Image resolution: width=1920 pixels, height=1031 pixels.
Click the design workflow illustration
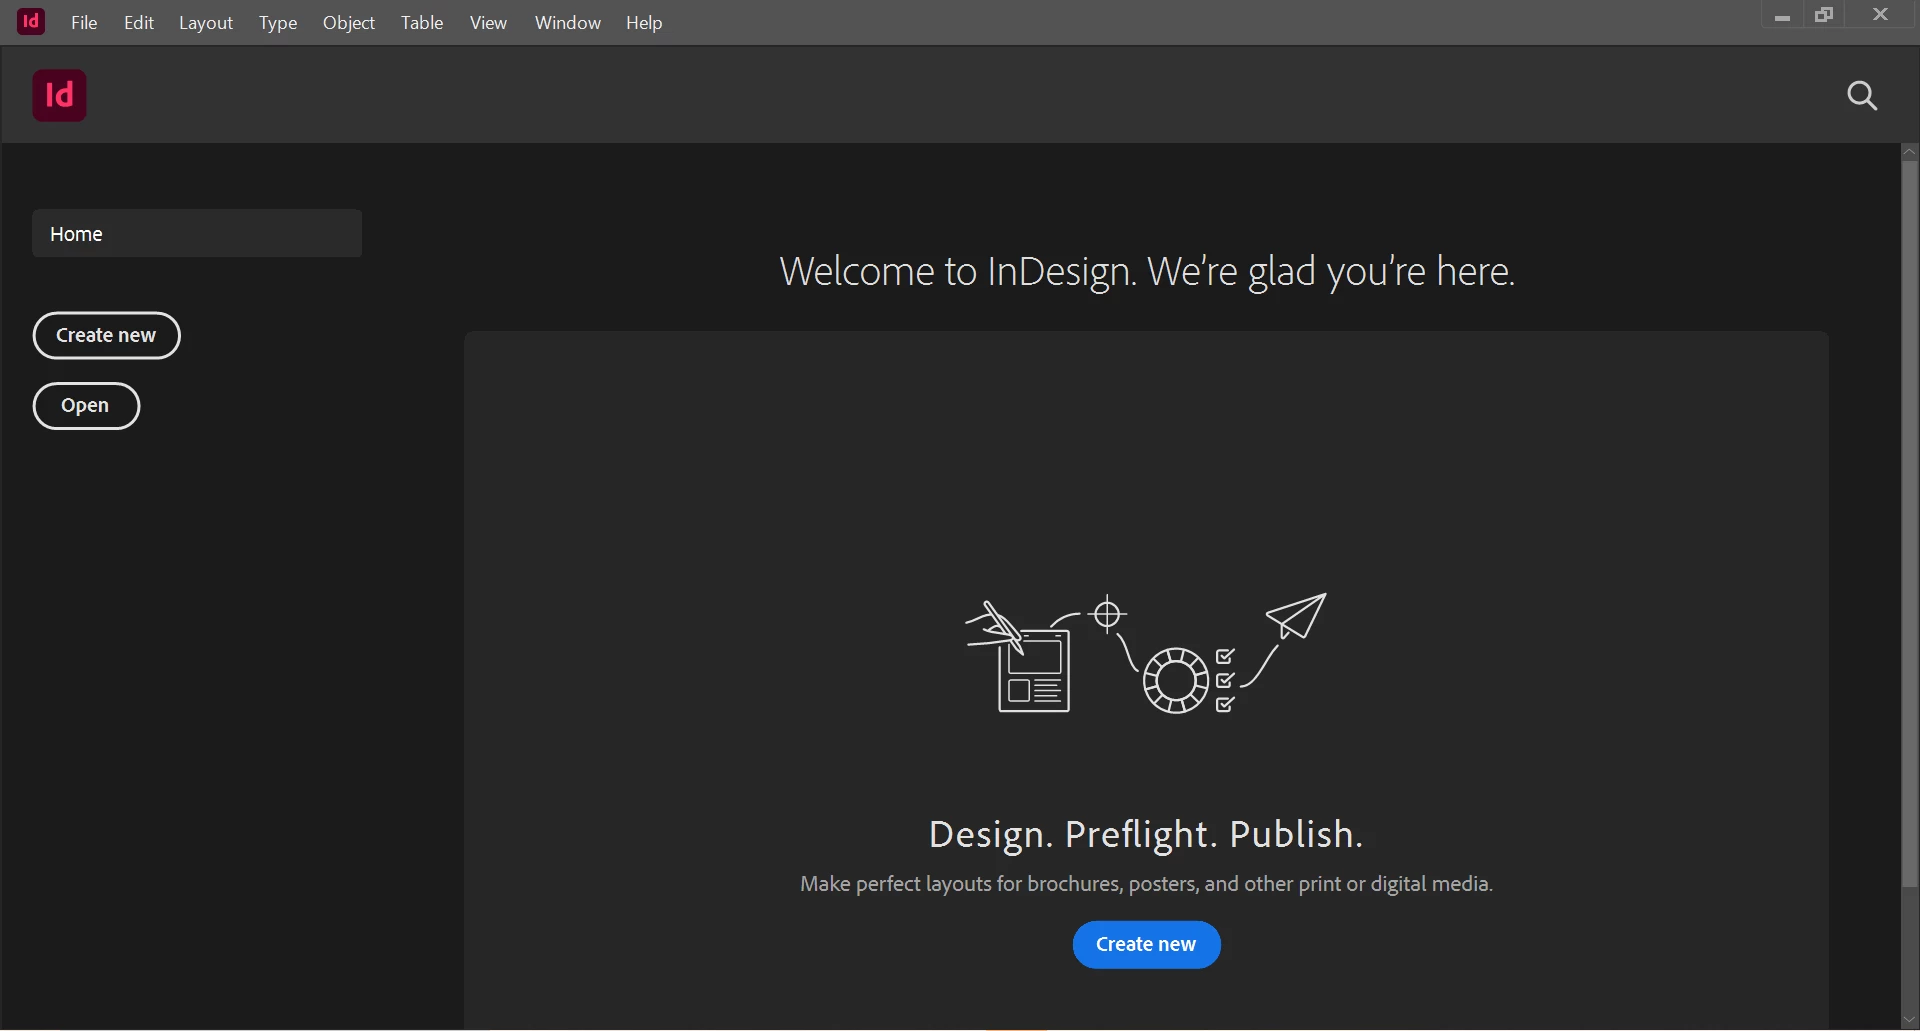coord(1146,654)
